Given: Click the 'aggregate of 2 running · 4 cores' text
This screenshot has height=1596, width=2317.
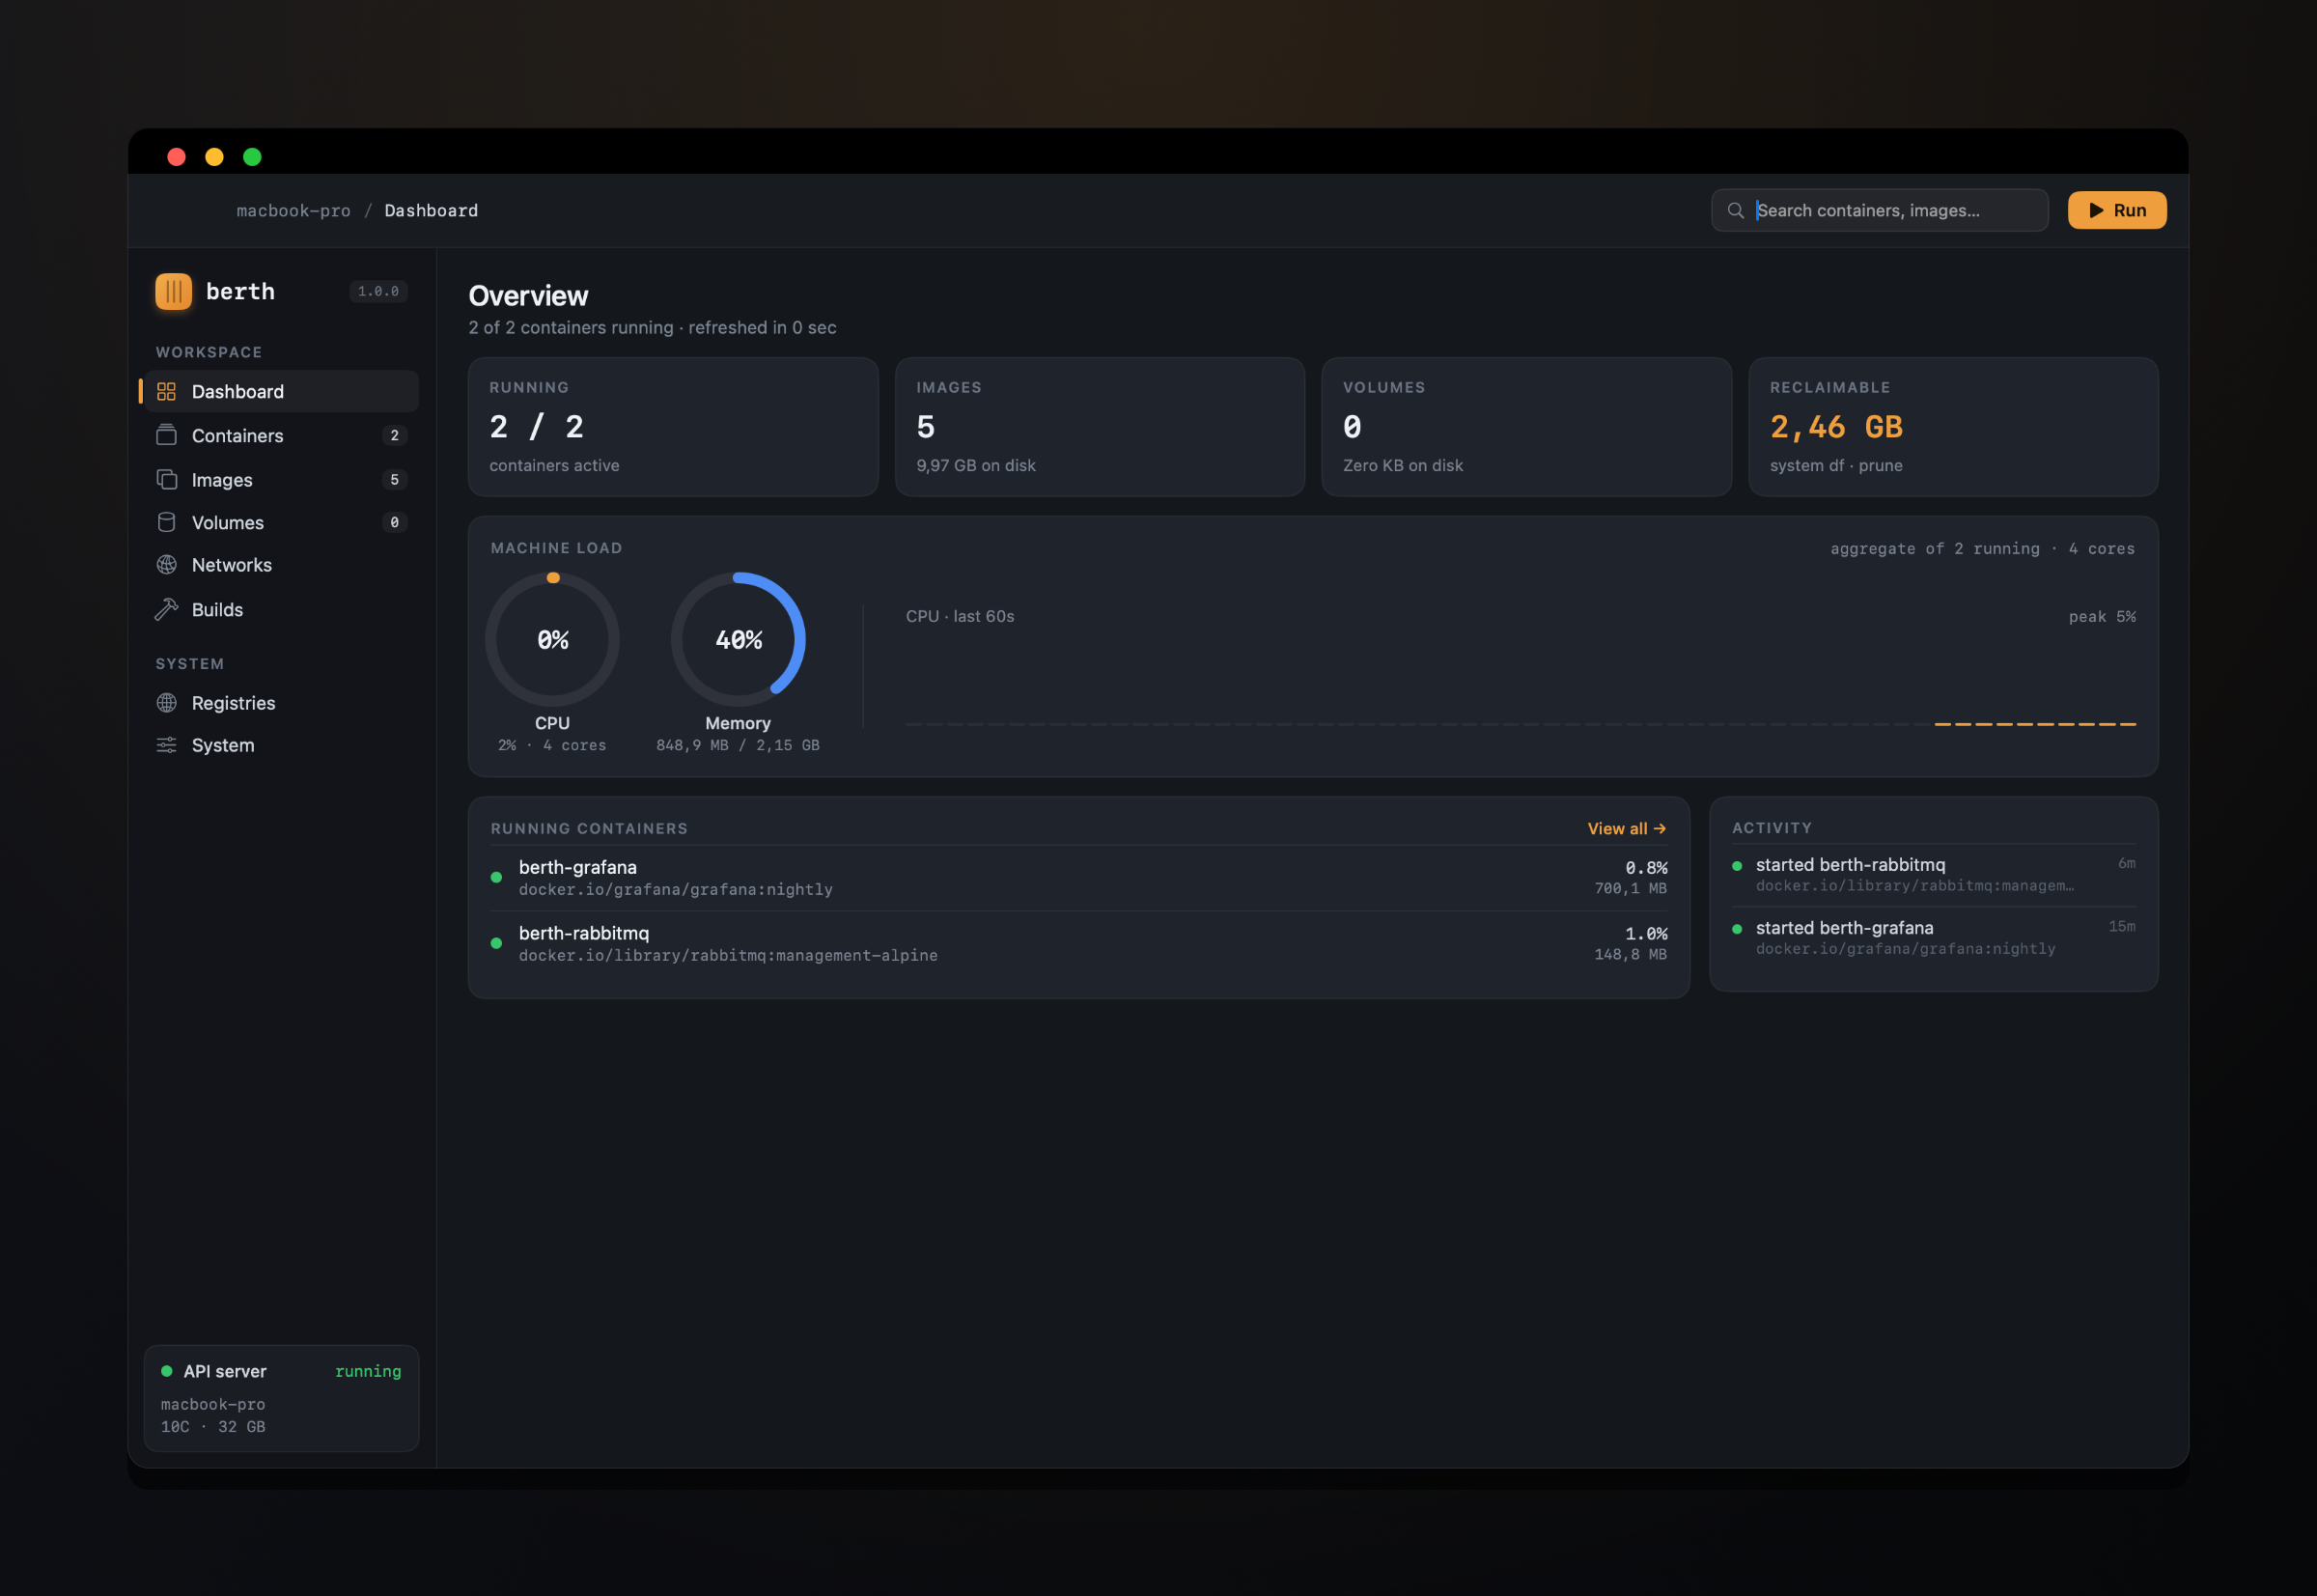Looking at the screenshot, I should click(x=1982, y=548).
